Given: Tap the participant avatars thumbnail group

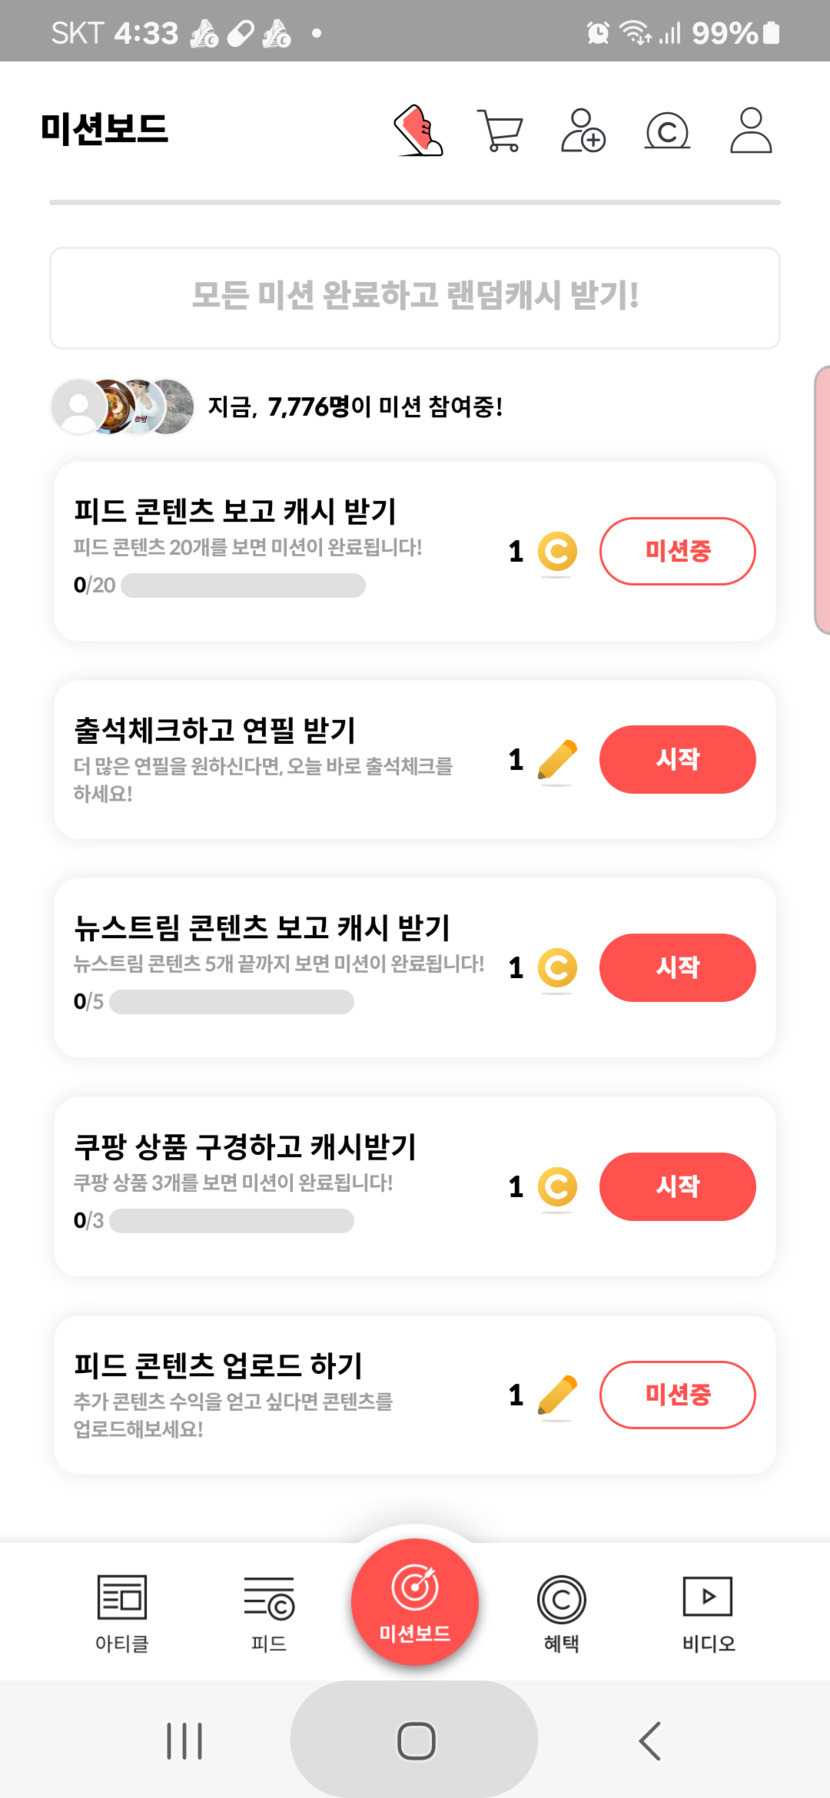Looking at the screenshot, I should pyautogui.click(x=123, y=406).
